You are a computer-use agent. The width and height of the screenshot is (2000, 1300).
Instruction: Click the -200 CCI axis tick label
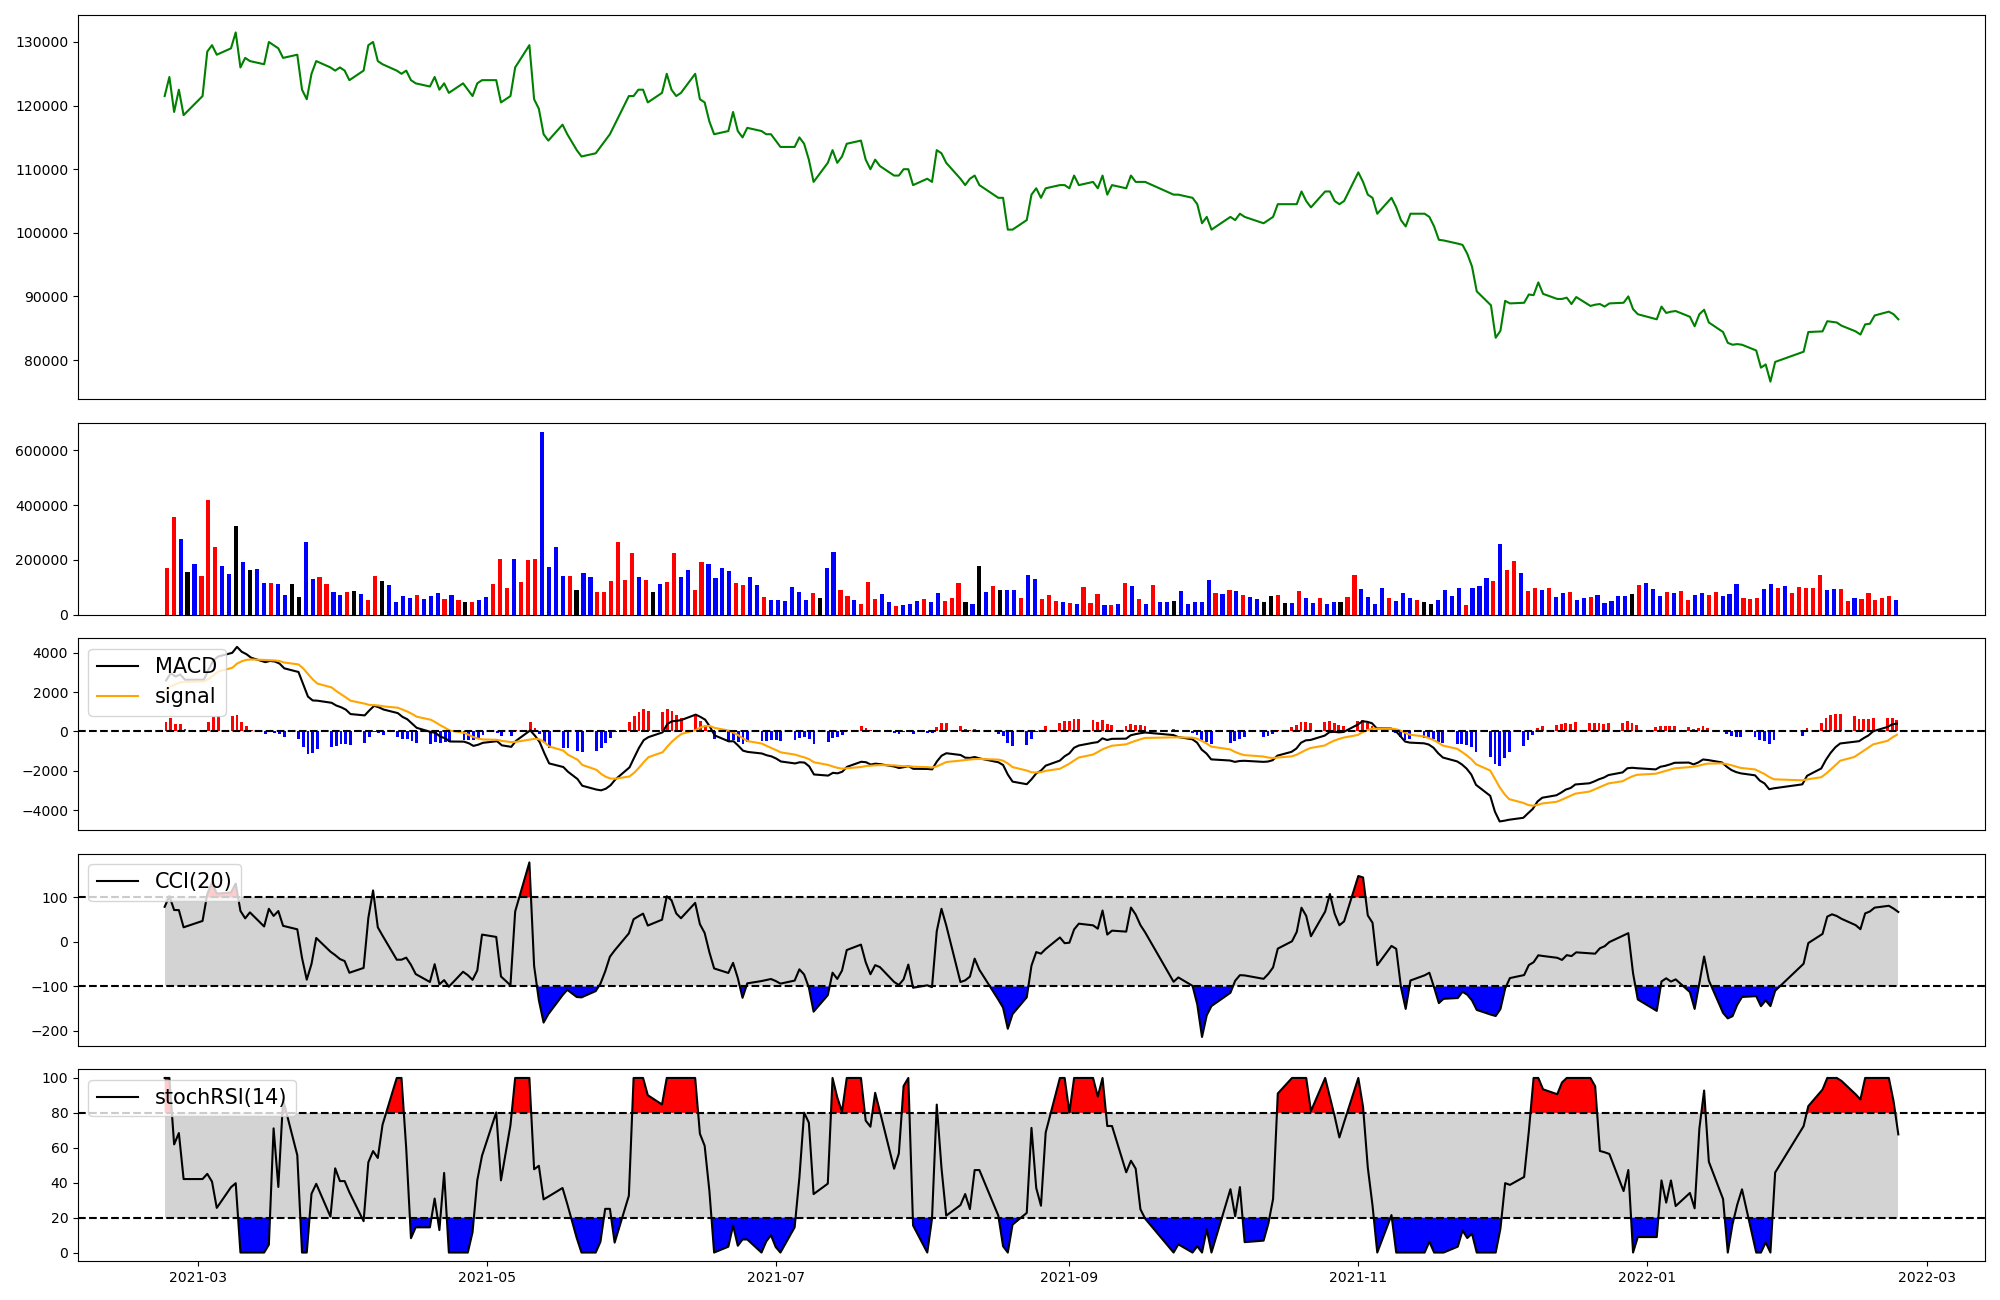(50, 1032)
